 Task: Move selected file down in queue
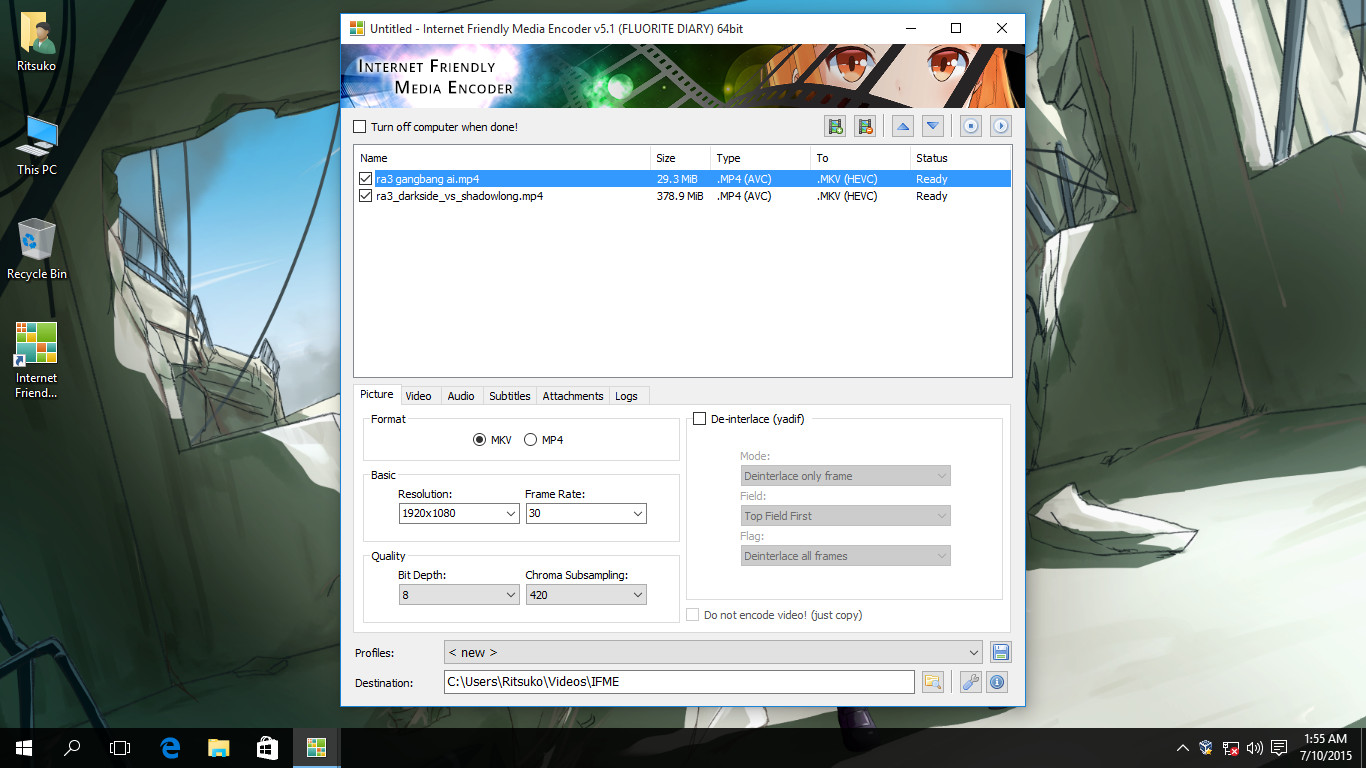pyautogui.click(x=933, y=126)
